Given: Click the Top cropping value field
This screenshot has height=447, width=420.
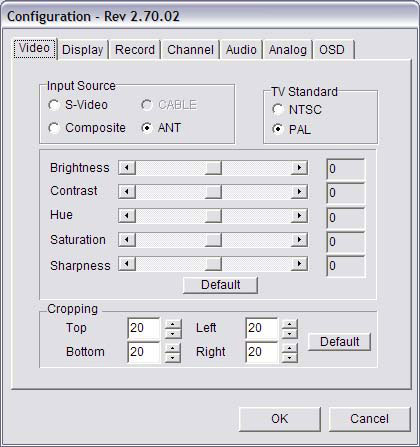Looking at the screenshot, I should click(x=144, y=328).
